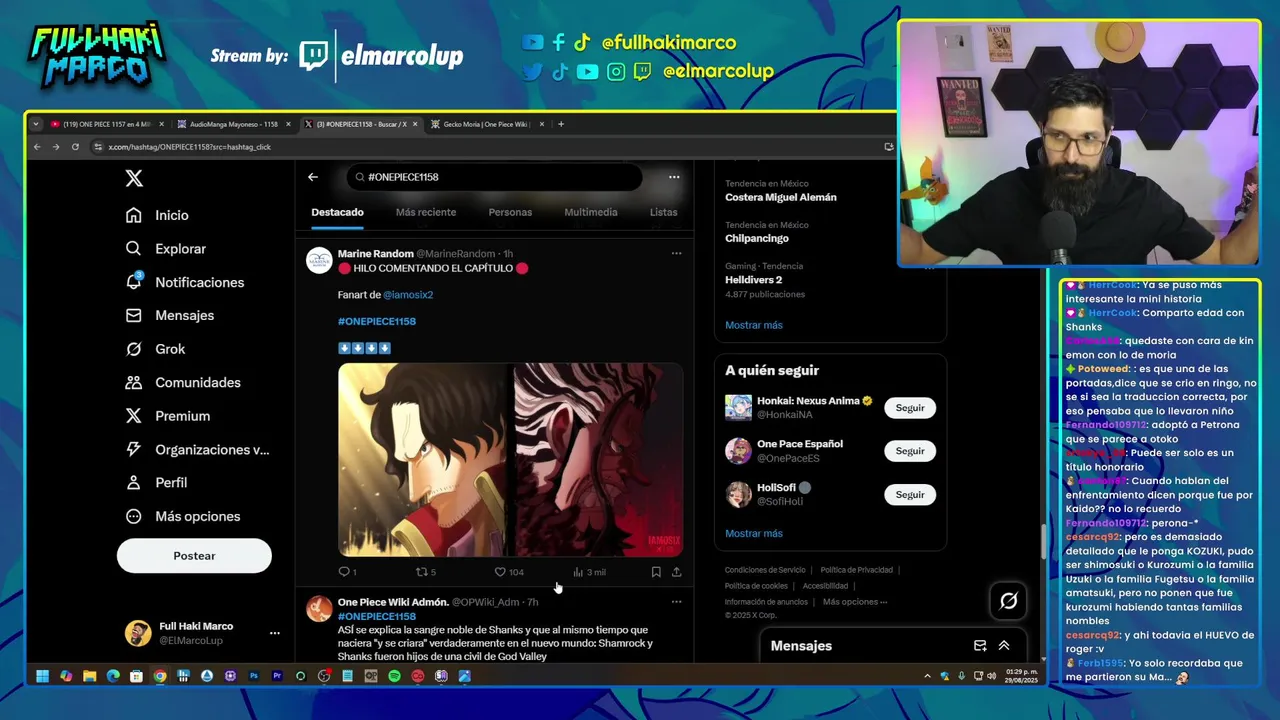Open the Chilpancingo trend

pyautogui.click(x=757, y=238)
